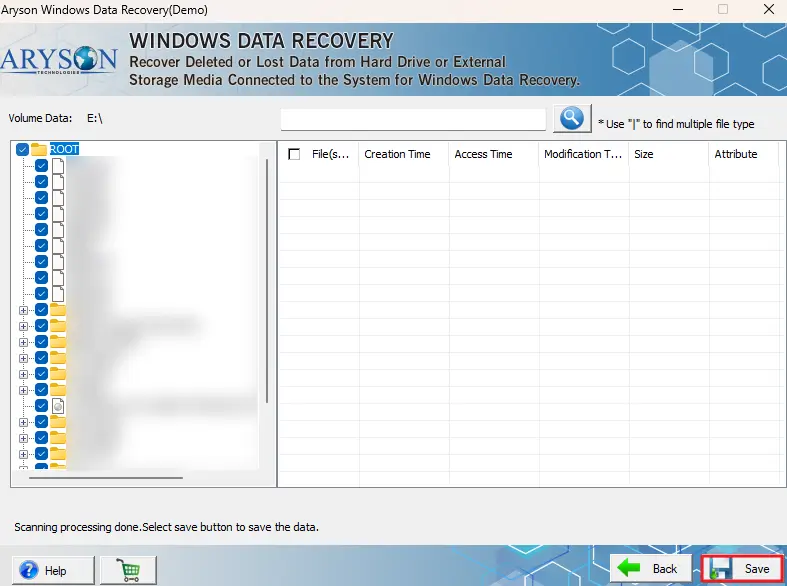787x586 pixels.
Task: Sort by the Attribute column header
Action: [743, 154]
